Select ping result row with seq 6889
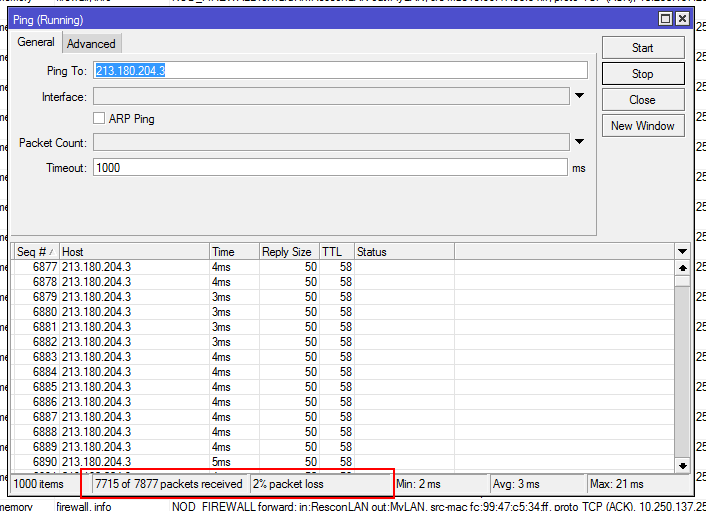Image resolution: width=706 pixels, height=511 pixels. 344,447
